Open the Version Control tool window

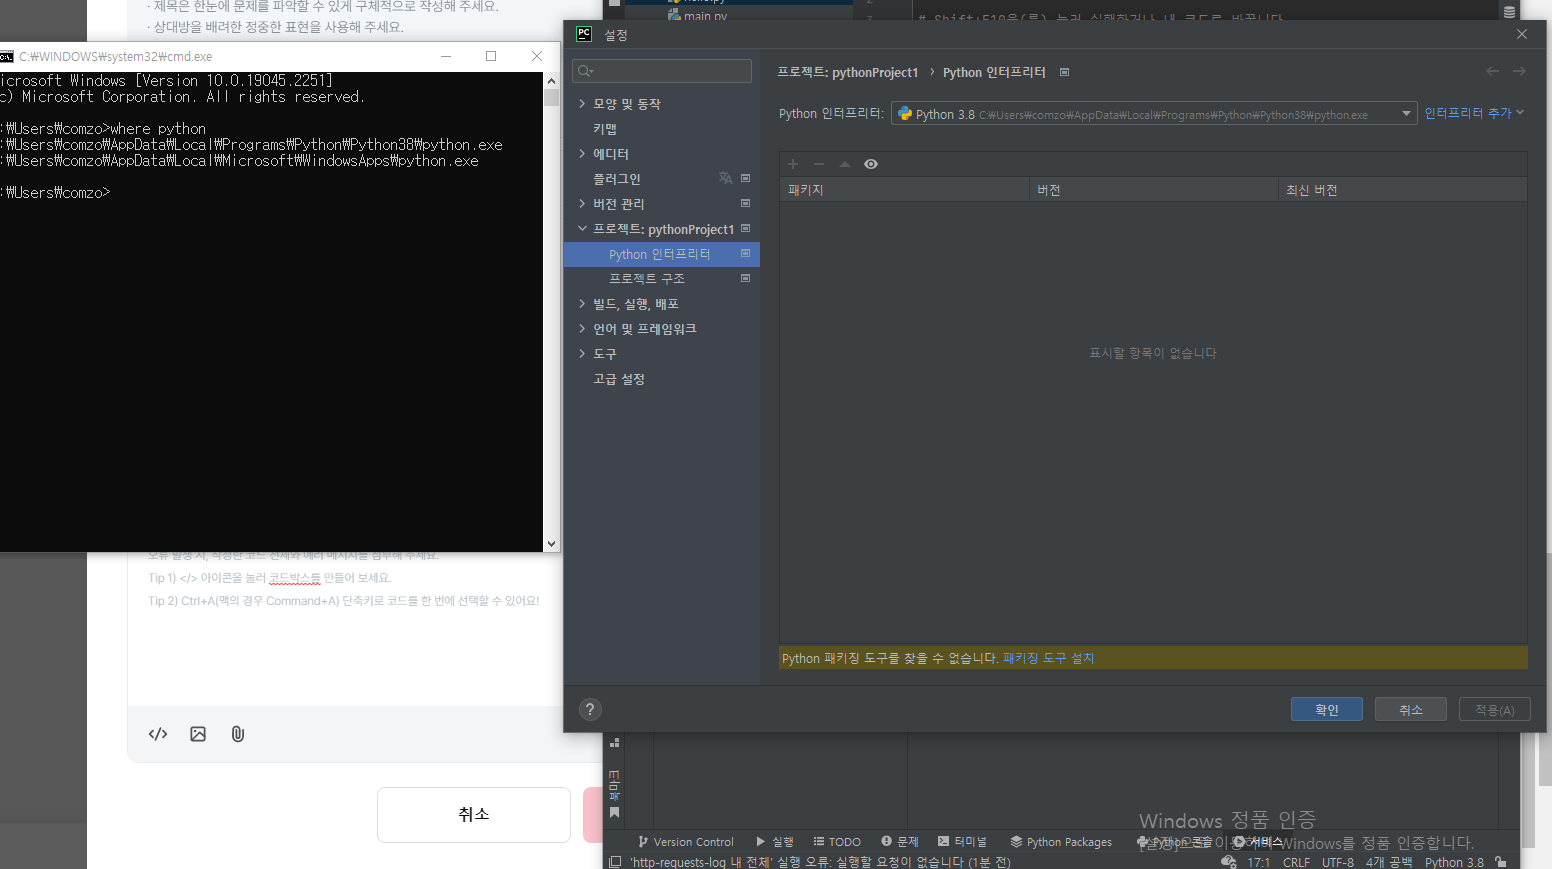686,842
